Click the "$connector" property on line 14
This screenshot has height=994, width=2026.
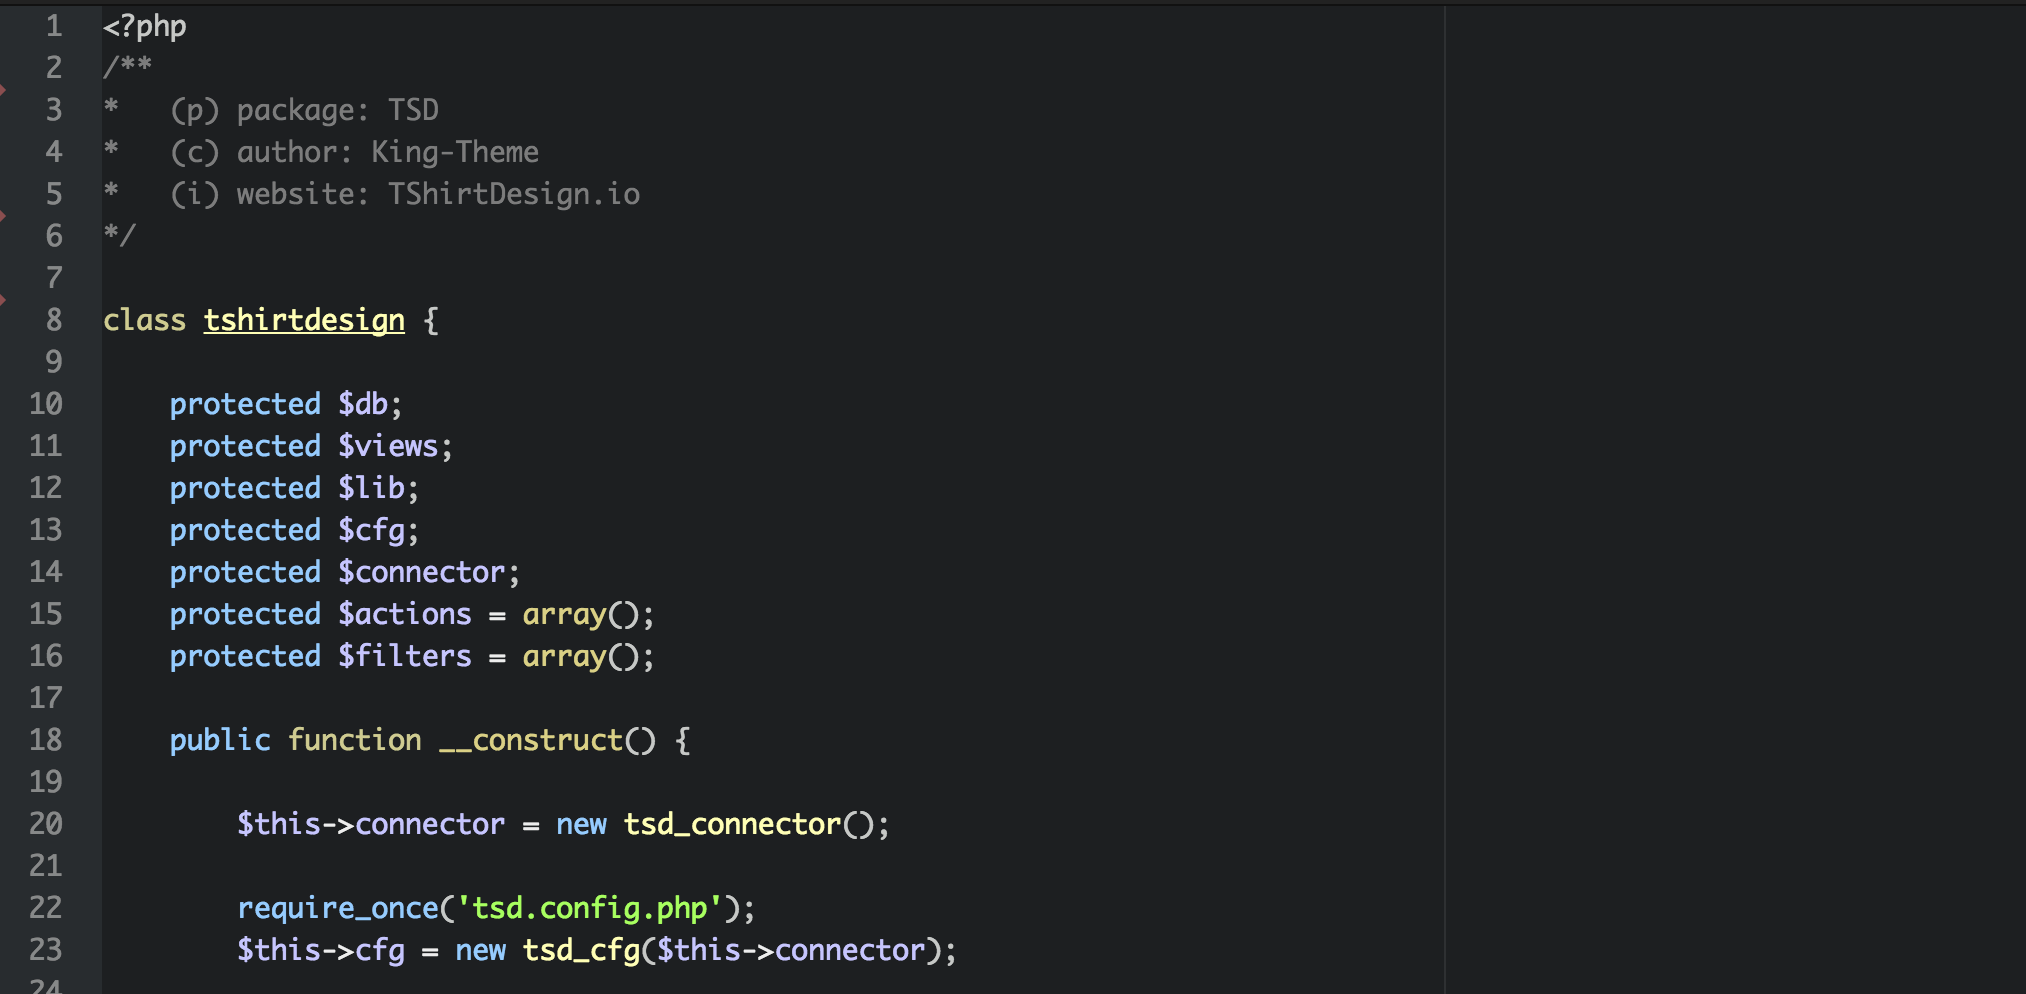click(x=422, y=572)
